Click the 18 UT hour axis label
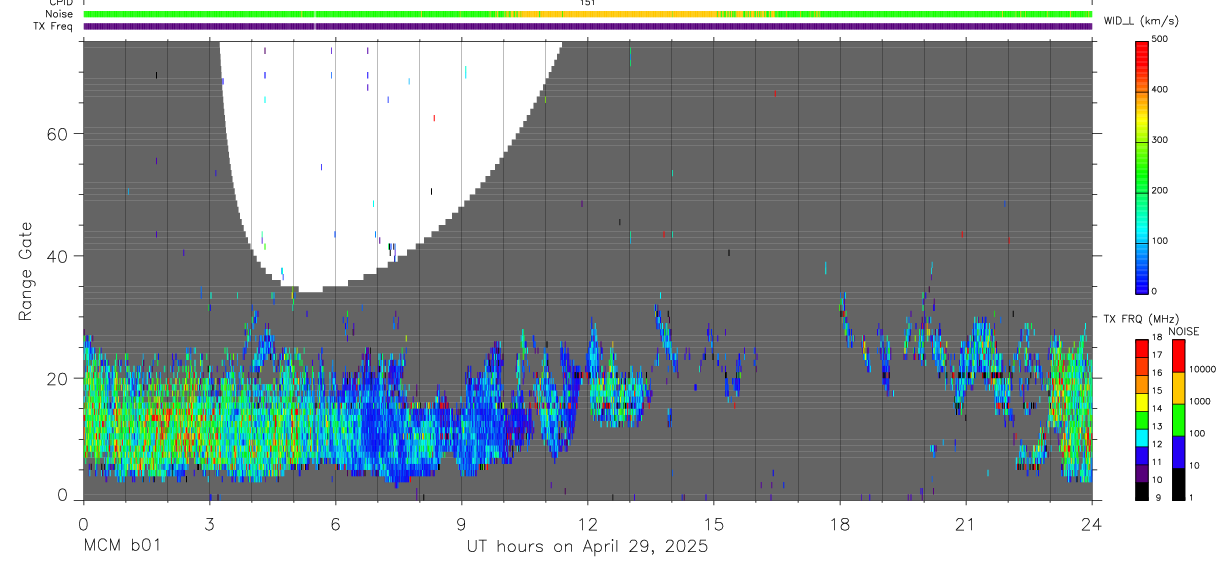Screen dimensions: 1228x567 840,524
